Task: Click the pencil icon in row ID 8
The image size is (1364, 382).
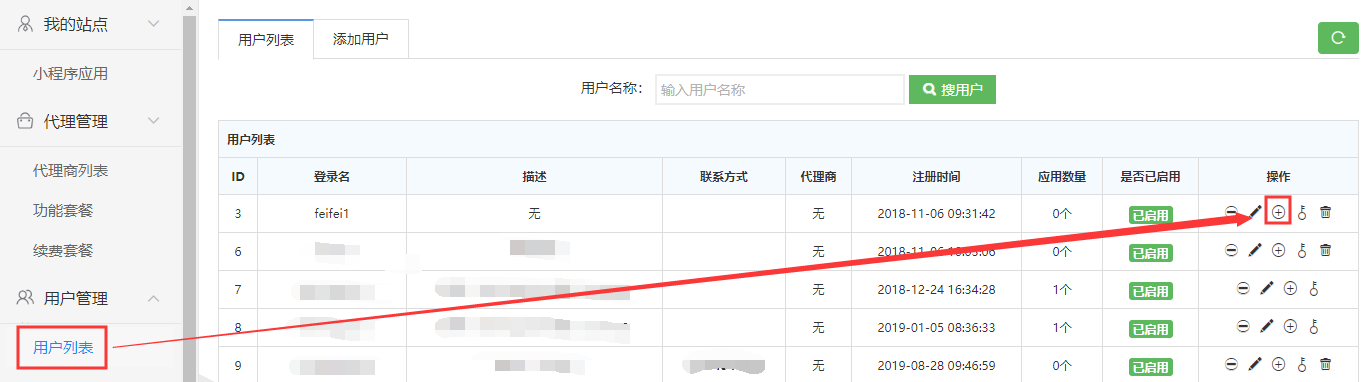Action: [1267, 326]
